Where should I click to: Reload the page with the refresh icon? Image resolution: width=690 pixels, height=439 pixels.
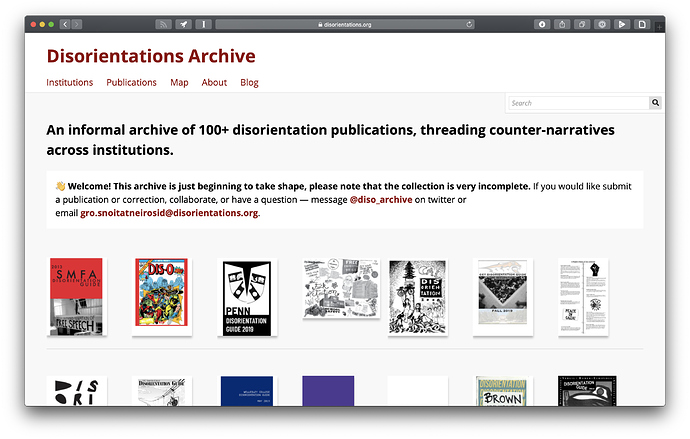(470, 24)
